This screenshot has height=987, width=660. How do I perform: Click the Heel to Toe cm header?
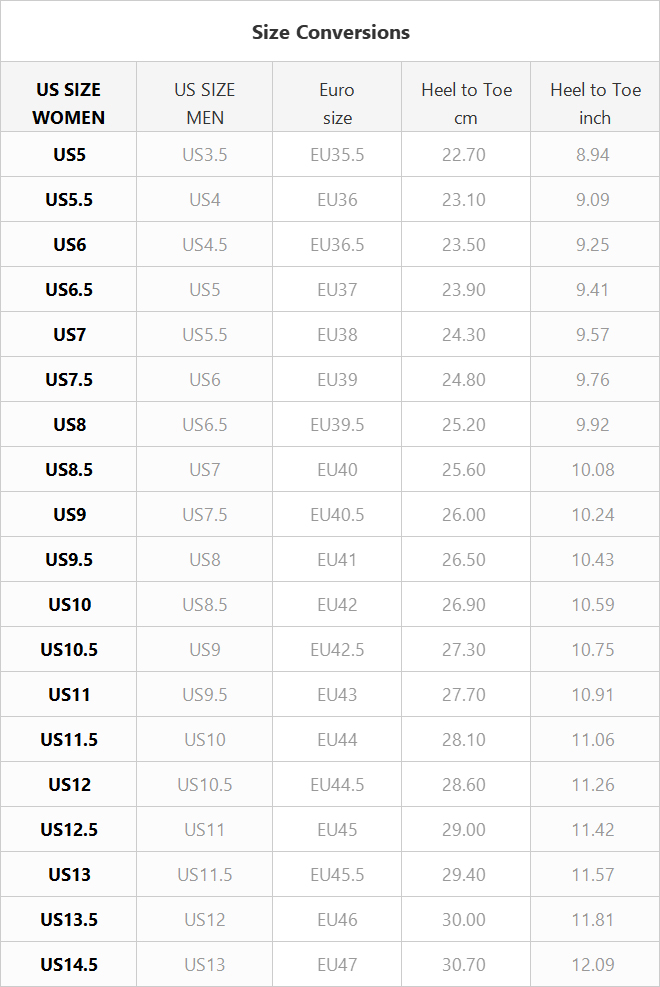pyautogui.click(x=466, y=103)
